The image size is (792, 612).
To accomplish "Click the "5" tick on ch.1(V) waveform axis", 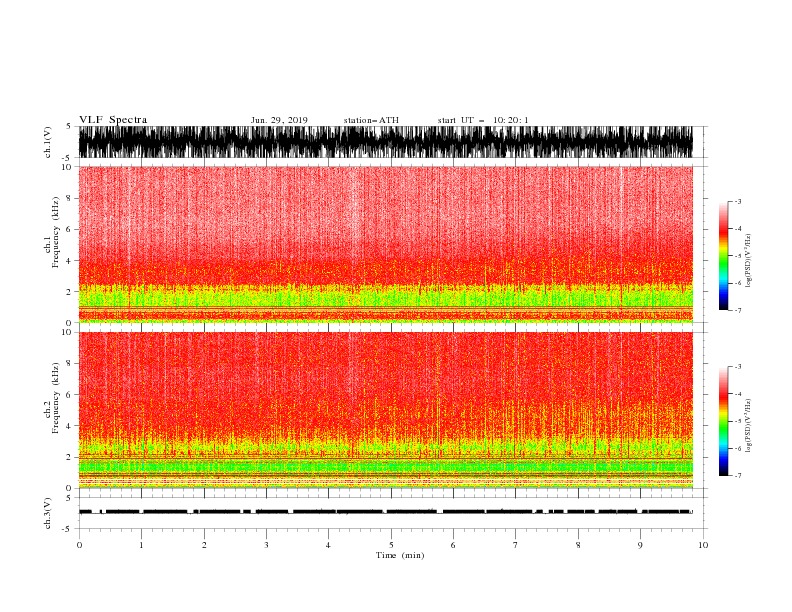I will [69, 126].
